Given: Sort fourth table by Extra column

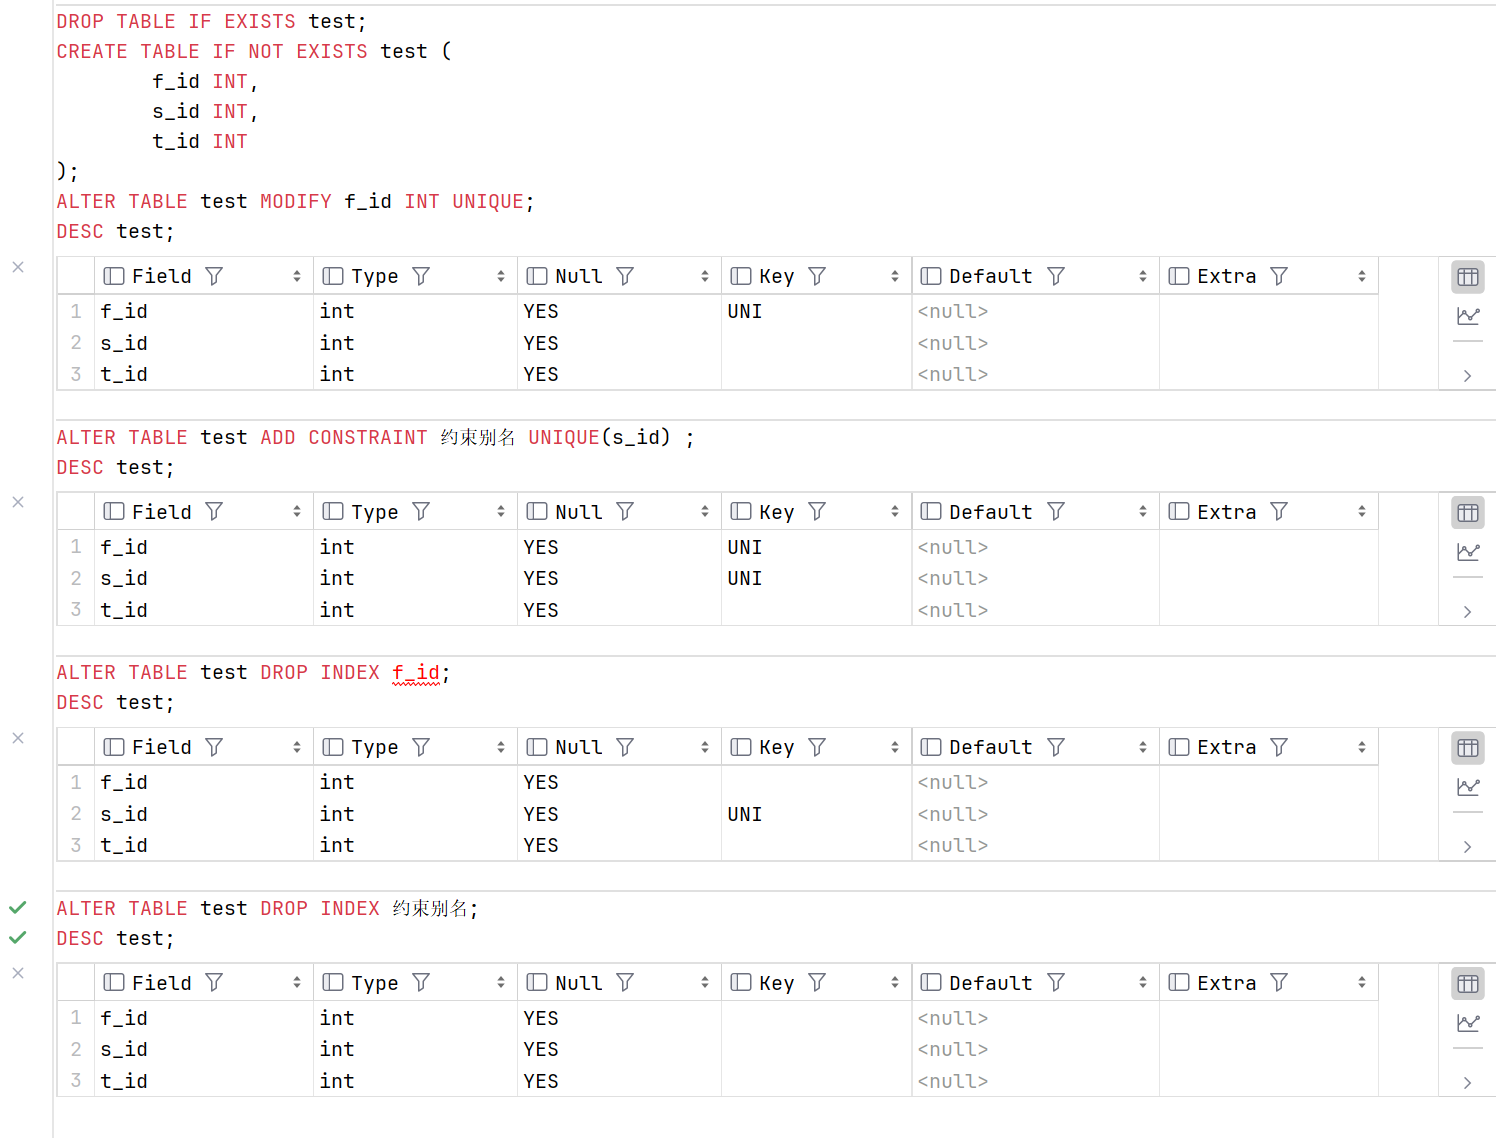Looking at the screenshot, I should (1362, 983).
